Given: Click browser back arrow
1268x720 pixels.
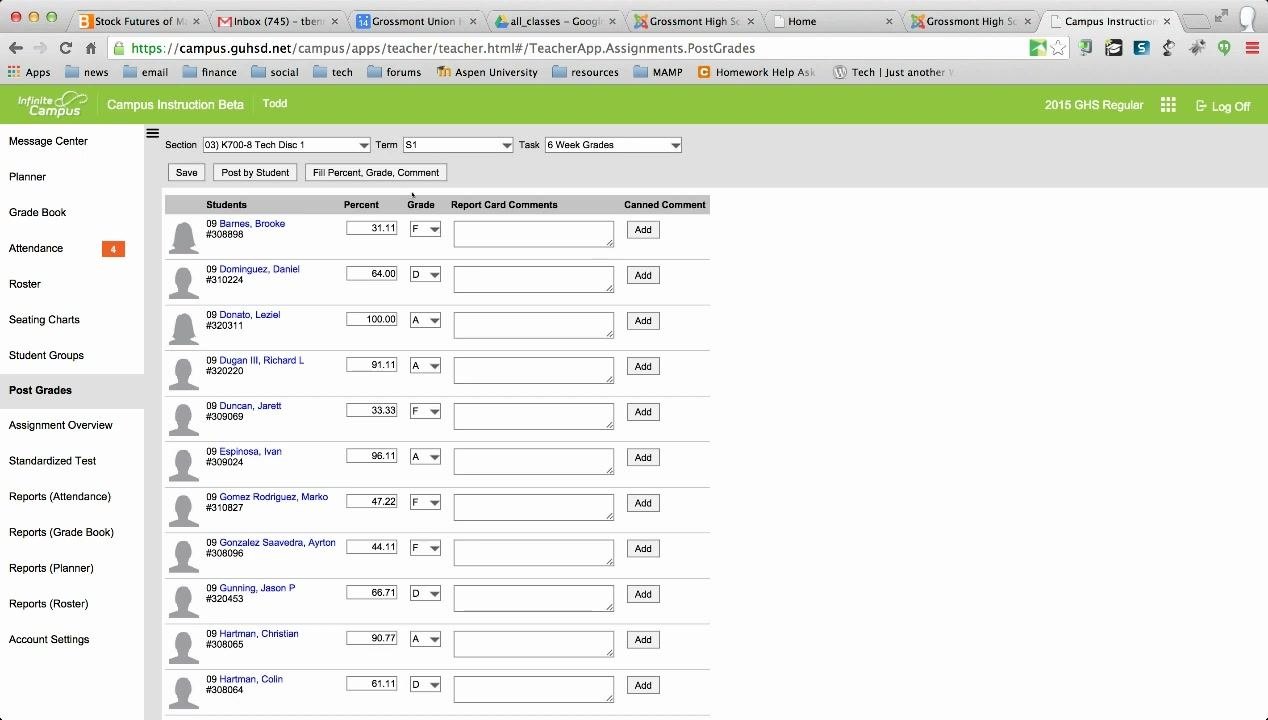Looking at the screenshot, I should pos(16,48).
